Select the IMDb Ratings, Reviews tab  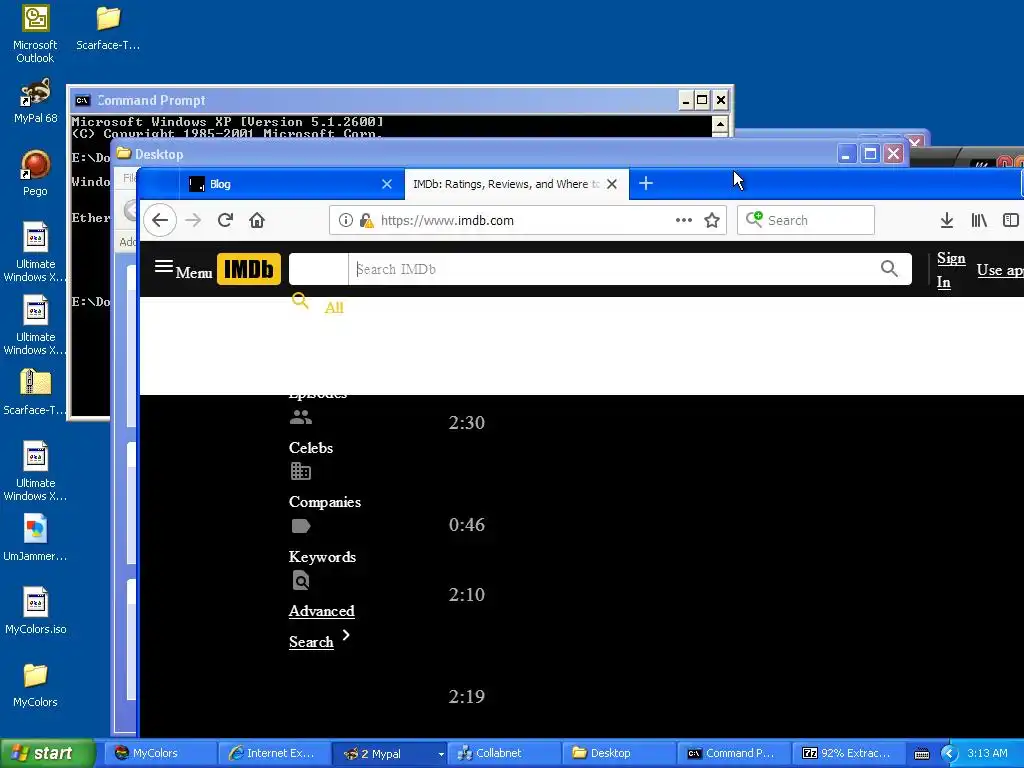[506, 184]
